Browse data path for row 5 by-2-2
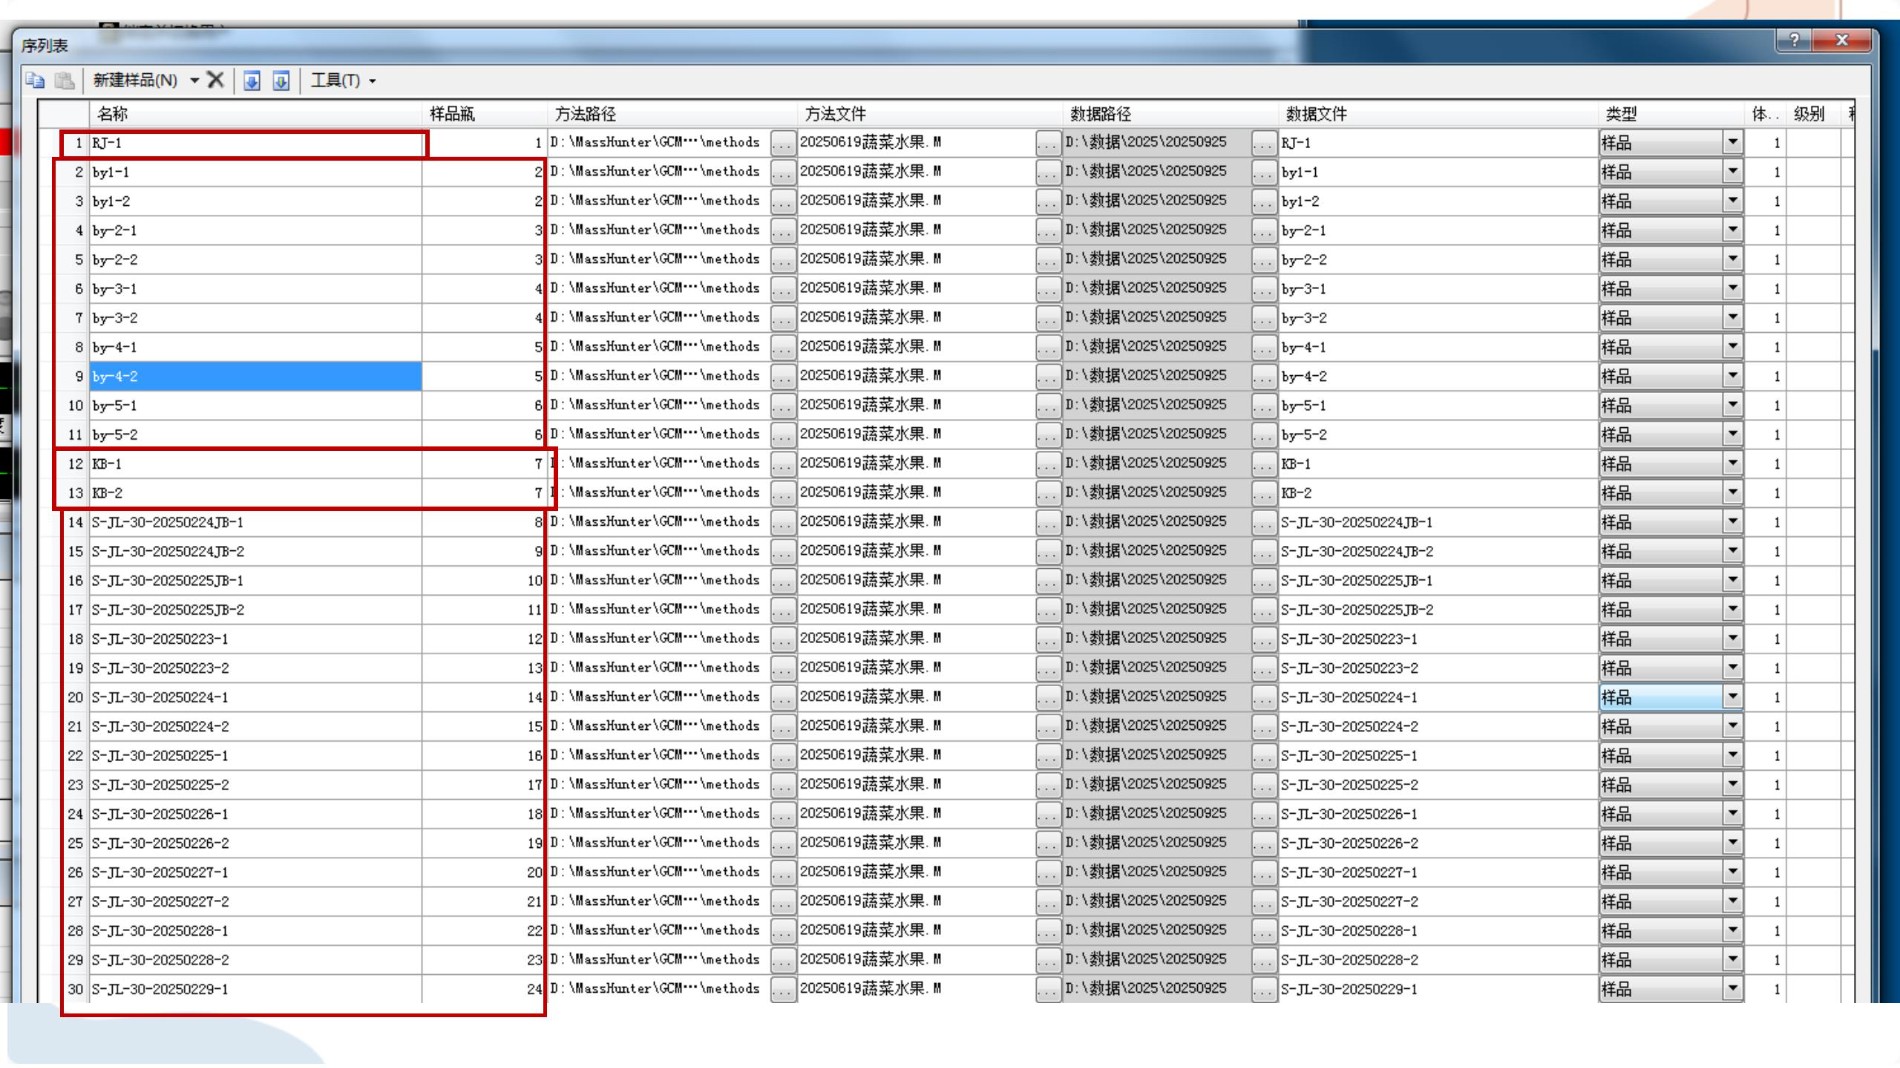The image size is (1900, 1068). coord(1263,260)
